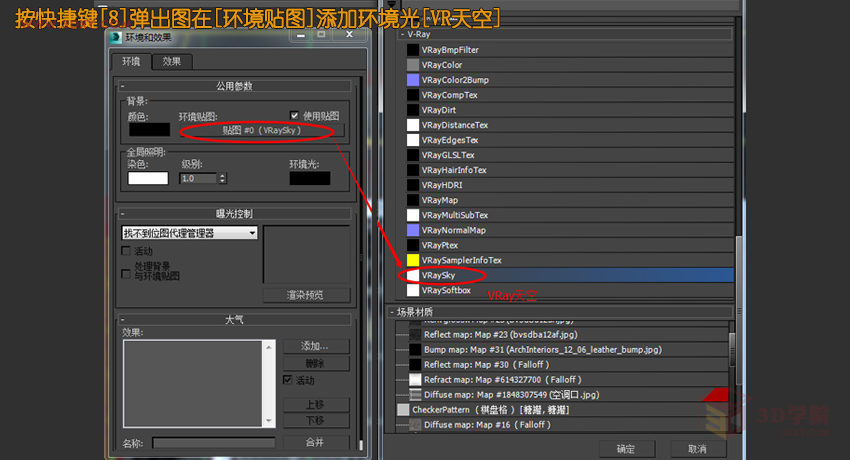This screenshot has width=850, height=460.
Task: Click 确定 in the map browser
Action: [627, 449]
